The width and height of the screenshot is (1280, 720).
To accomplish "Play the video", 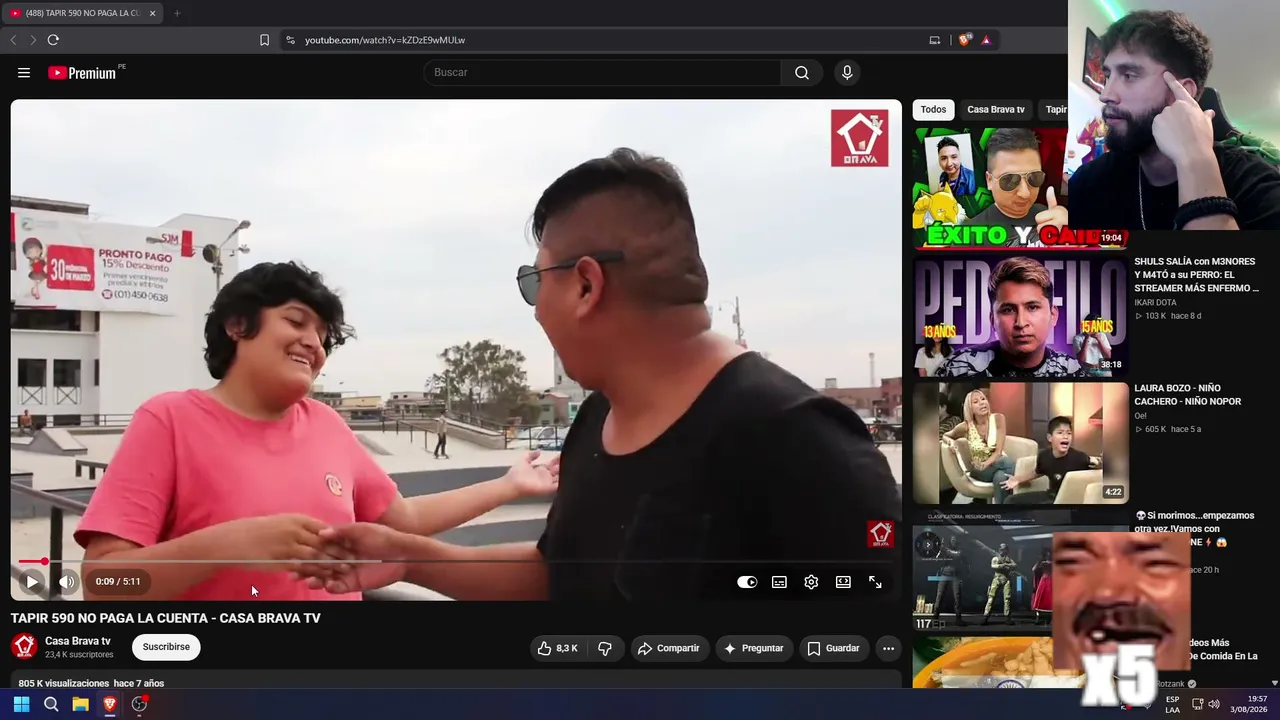I will click(32, 581).
